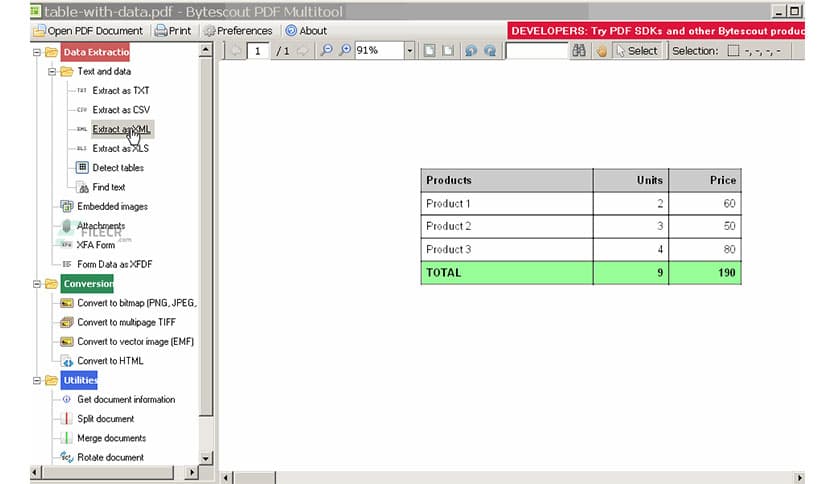The width and height of the screenshot is (836, 484).
Task: Click the Rotate document icon
Action: (x=67, y=457)
